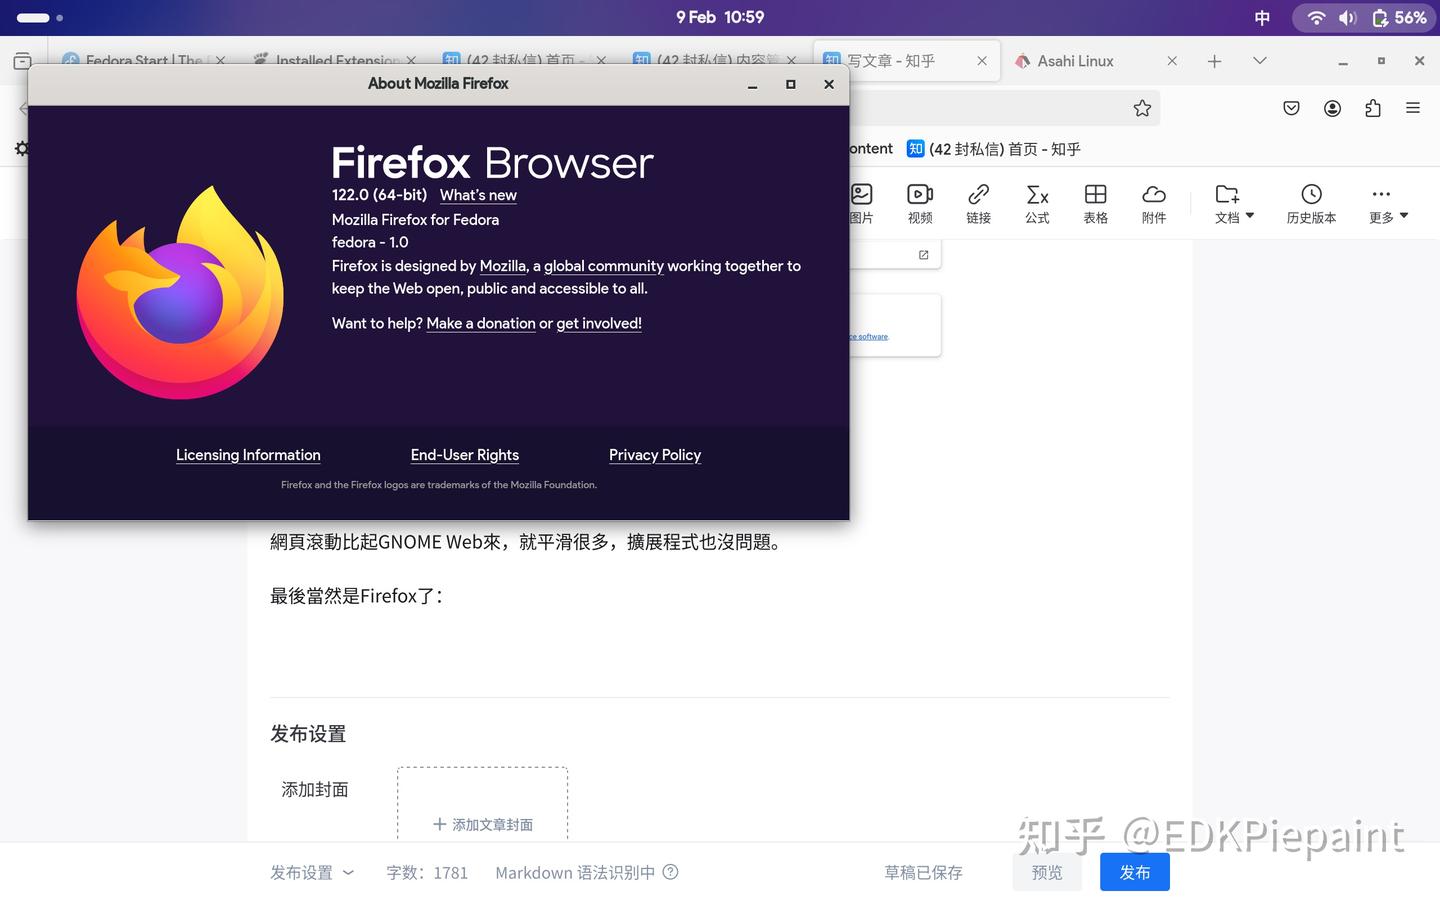The image size is (1440, 900).
Task: Expand the 文档 dropdown in the editor toolbar
Action: 1234,203
